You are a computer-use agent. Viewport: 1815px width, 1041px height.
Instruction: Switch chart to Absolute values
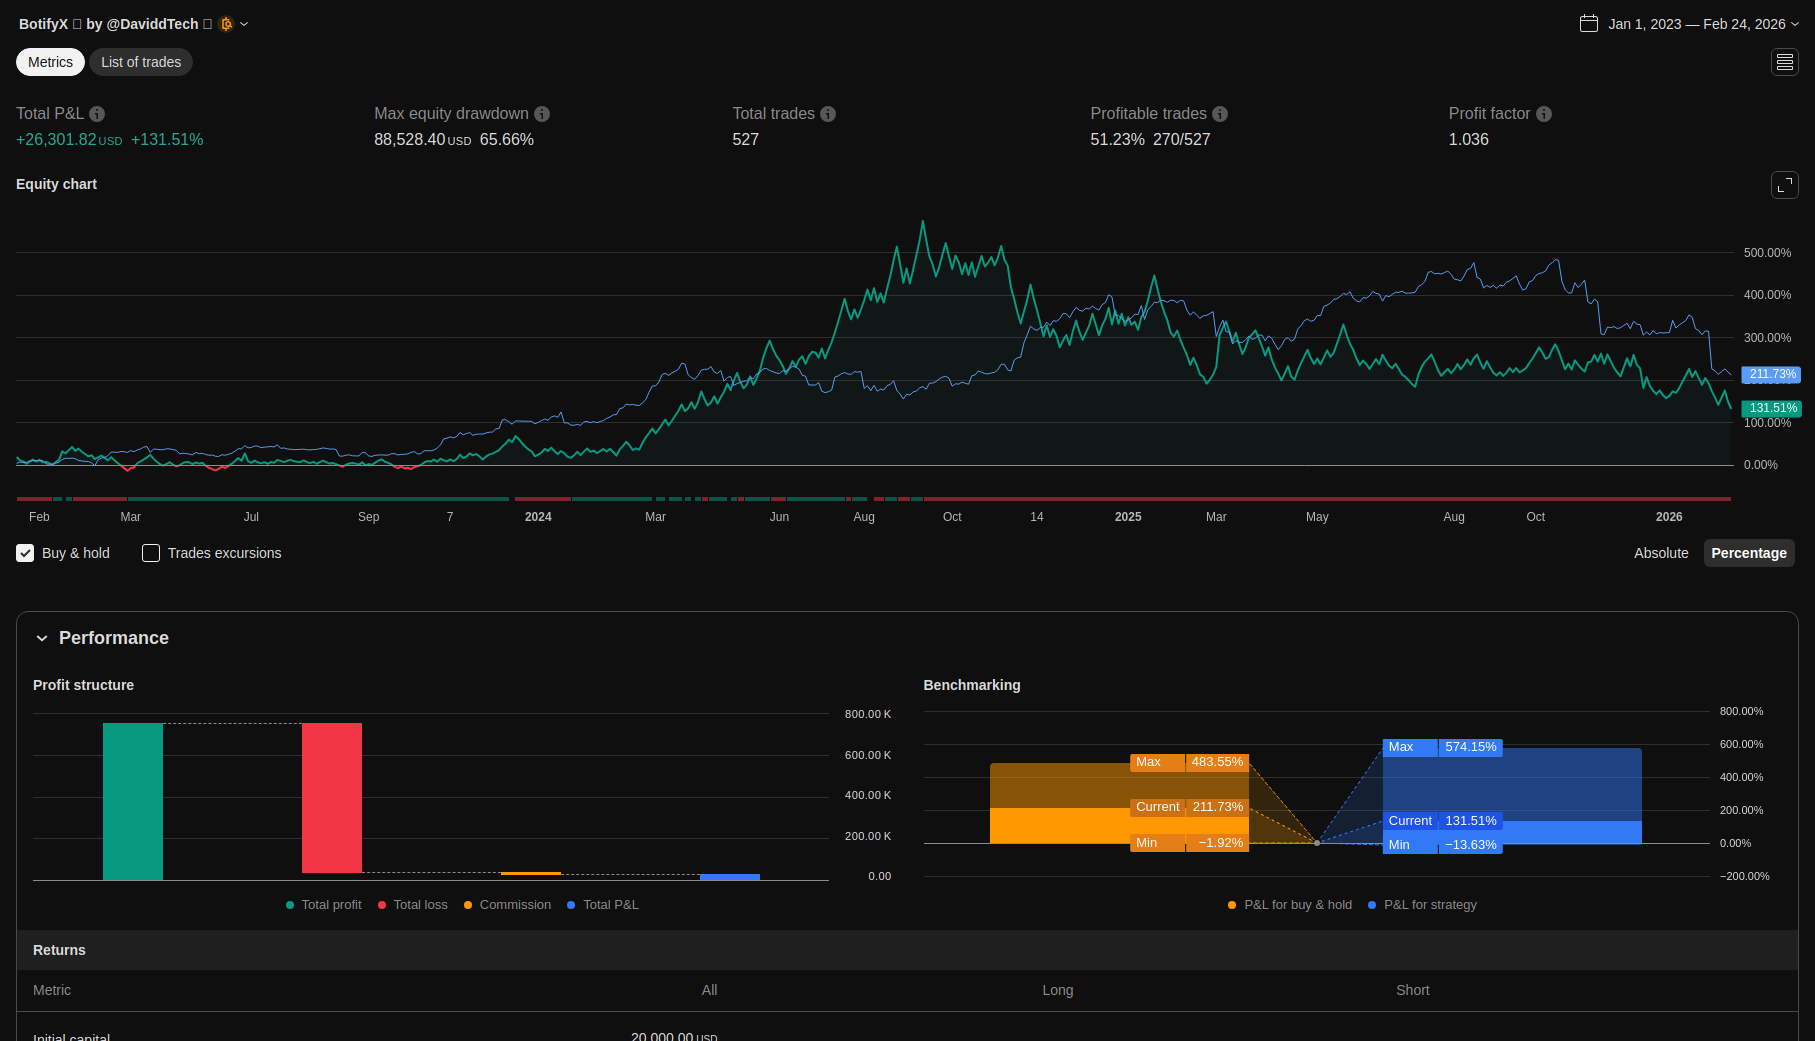pyautogui.click(x=1660, y=553)
